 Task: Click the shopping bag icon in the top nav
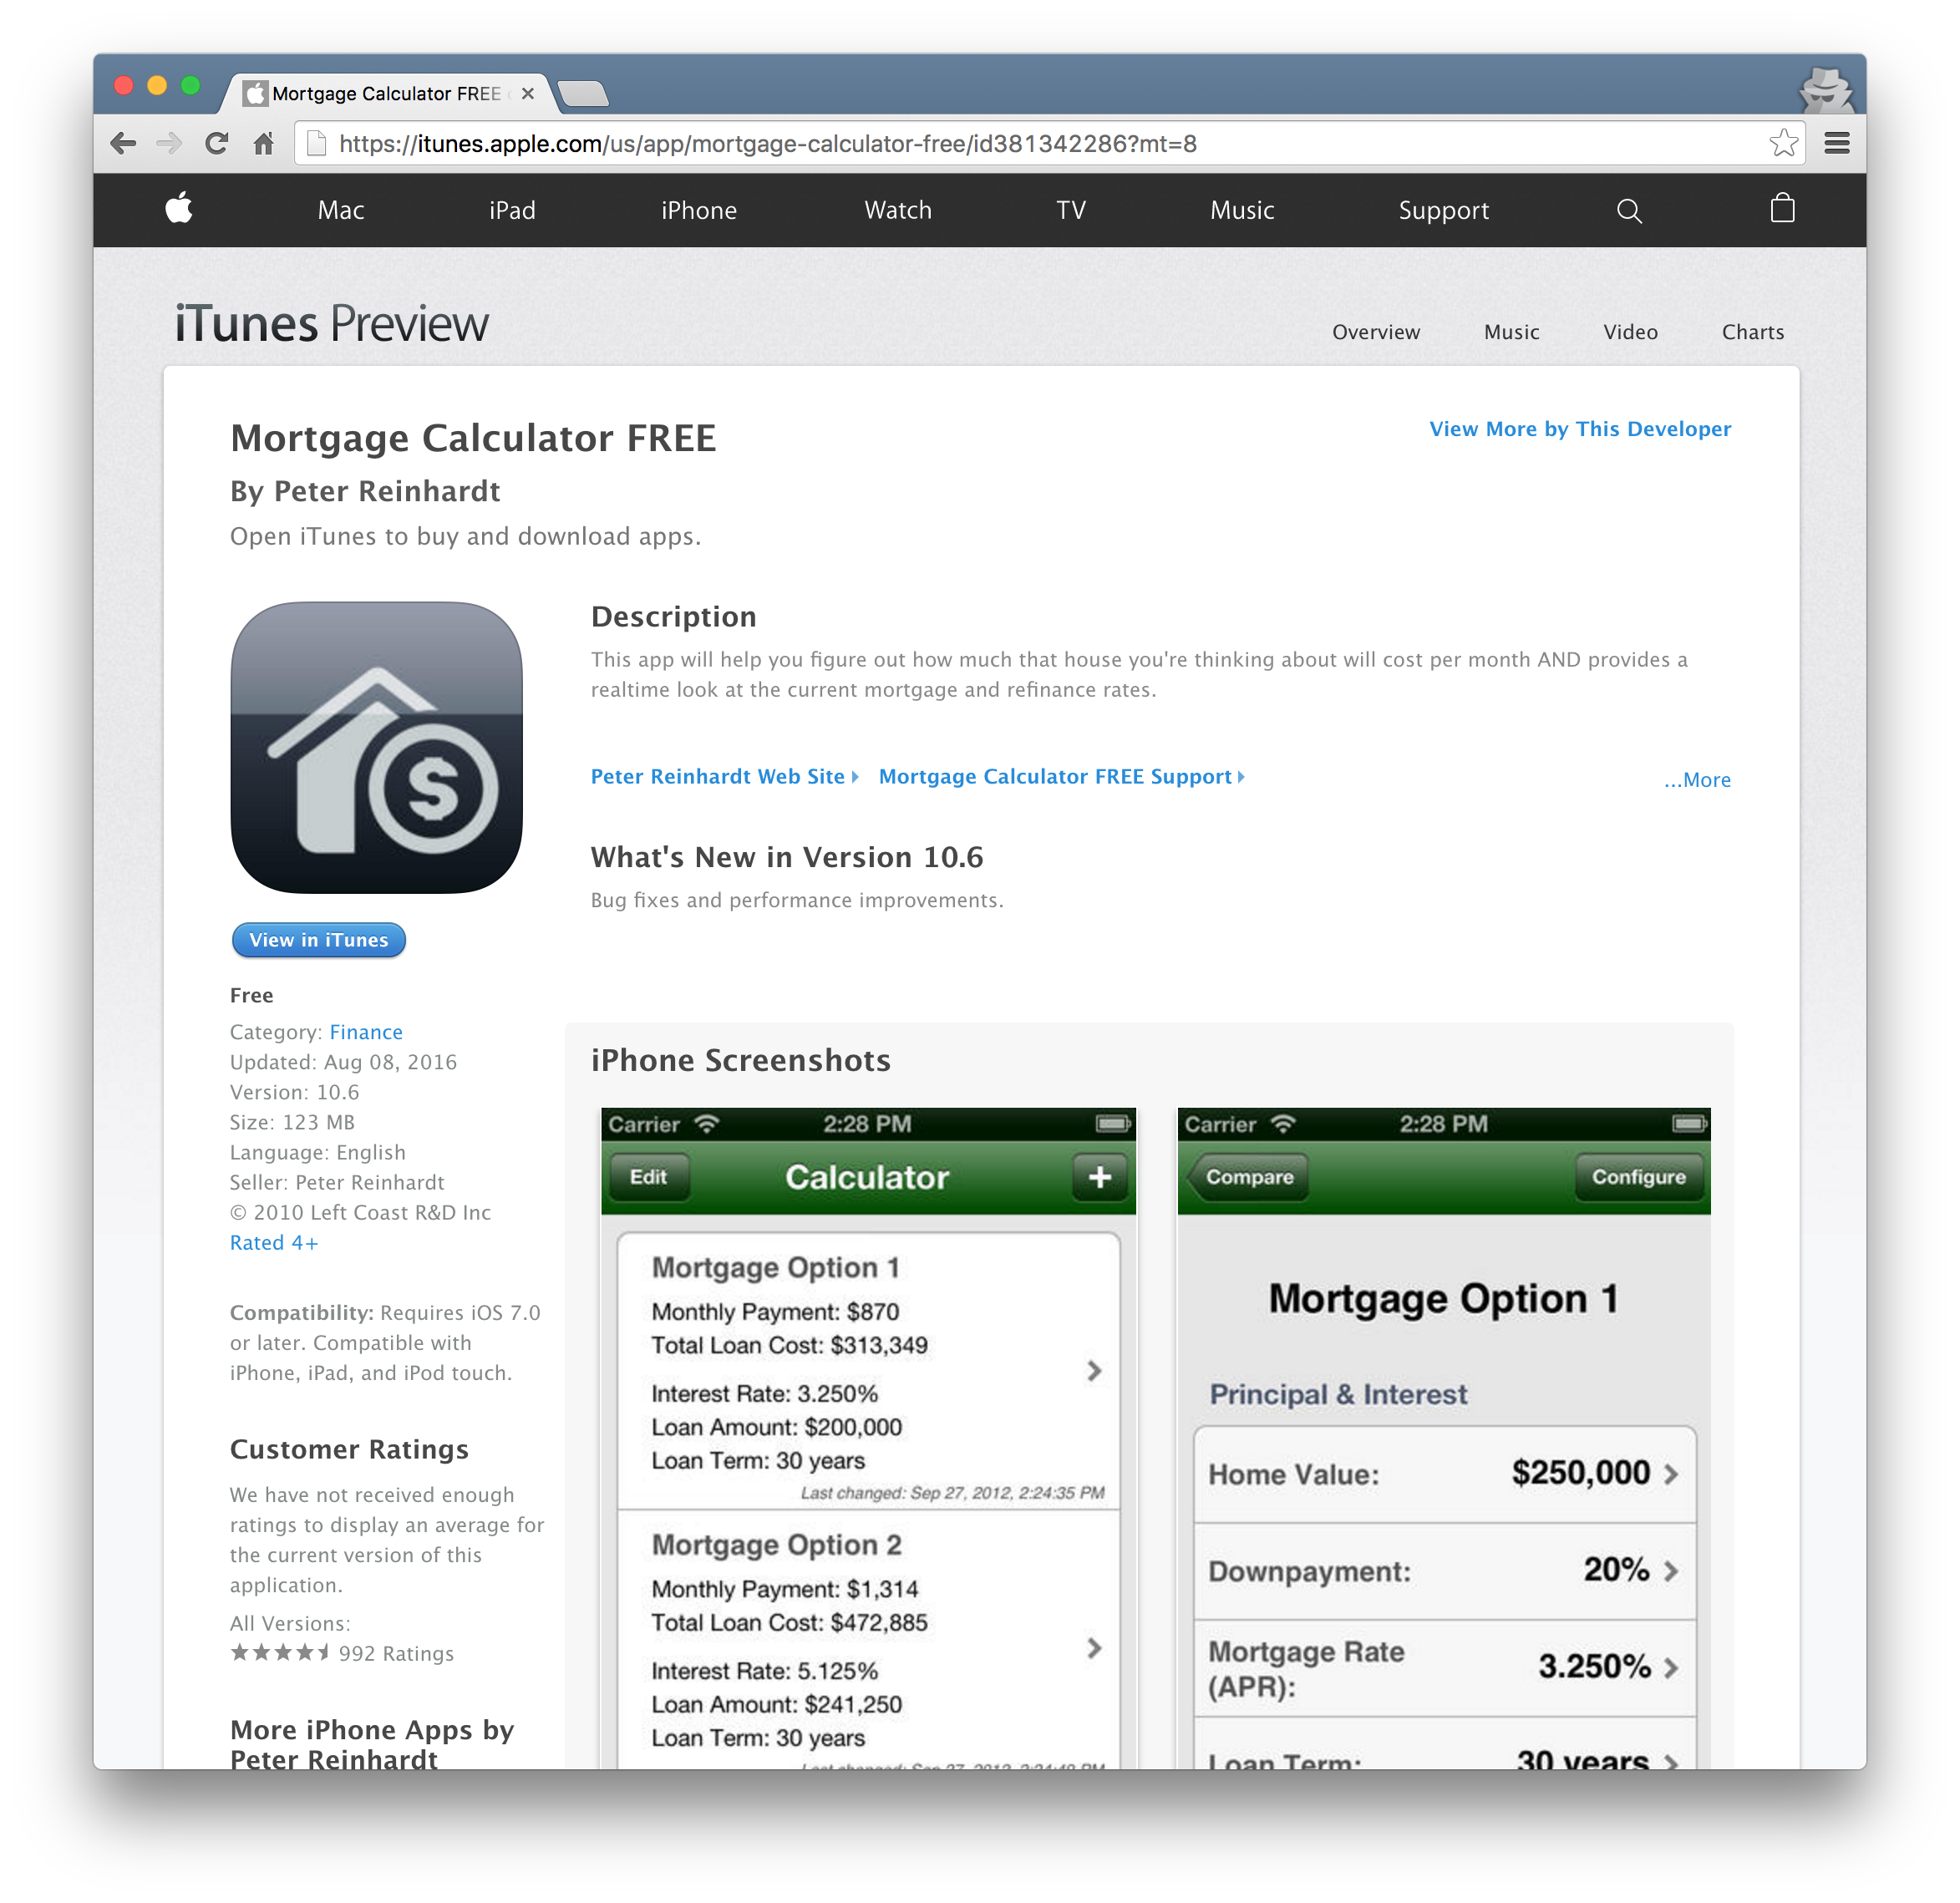click(1783, 210)
